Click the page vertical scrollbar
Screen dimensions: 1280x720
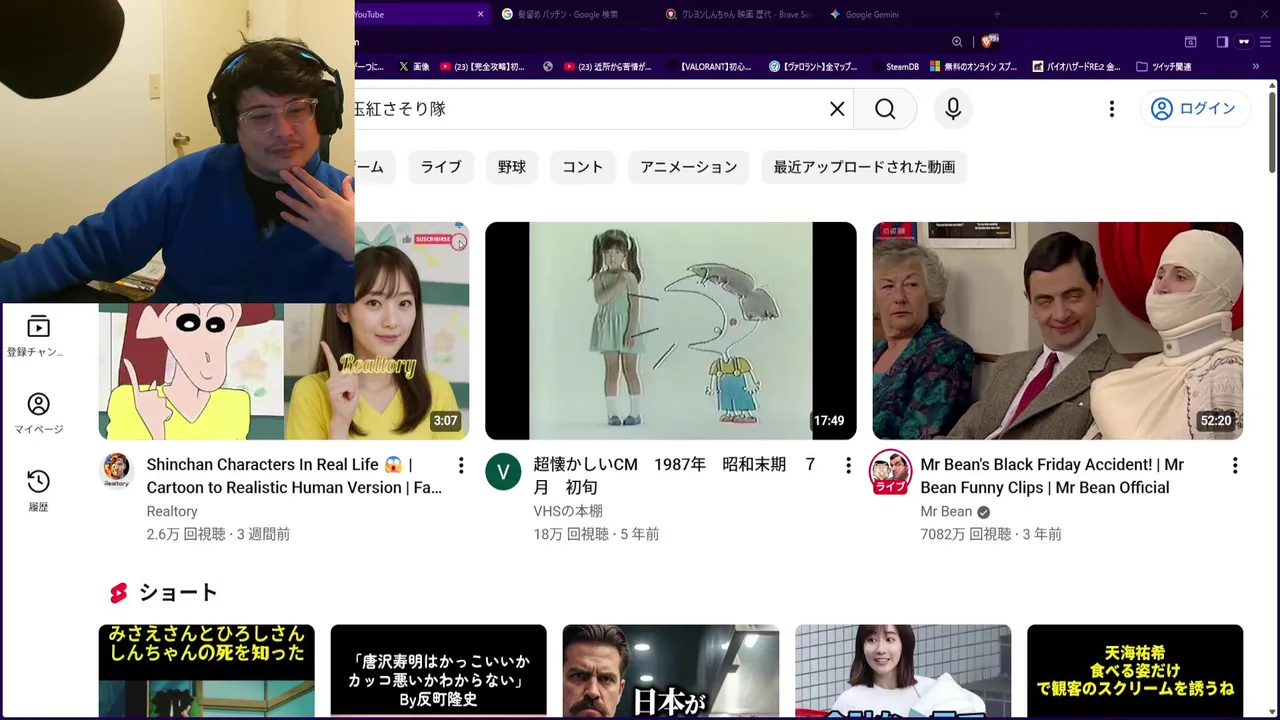click(1272, 133)
